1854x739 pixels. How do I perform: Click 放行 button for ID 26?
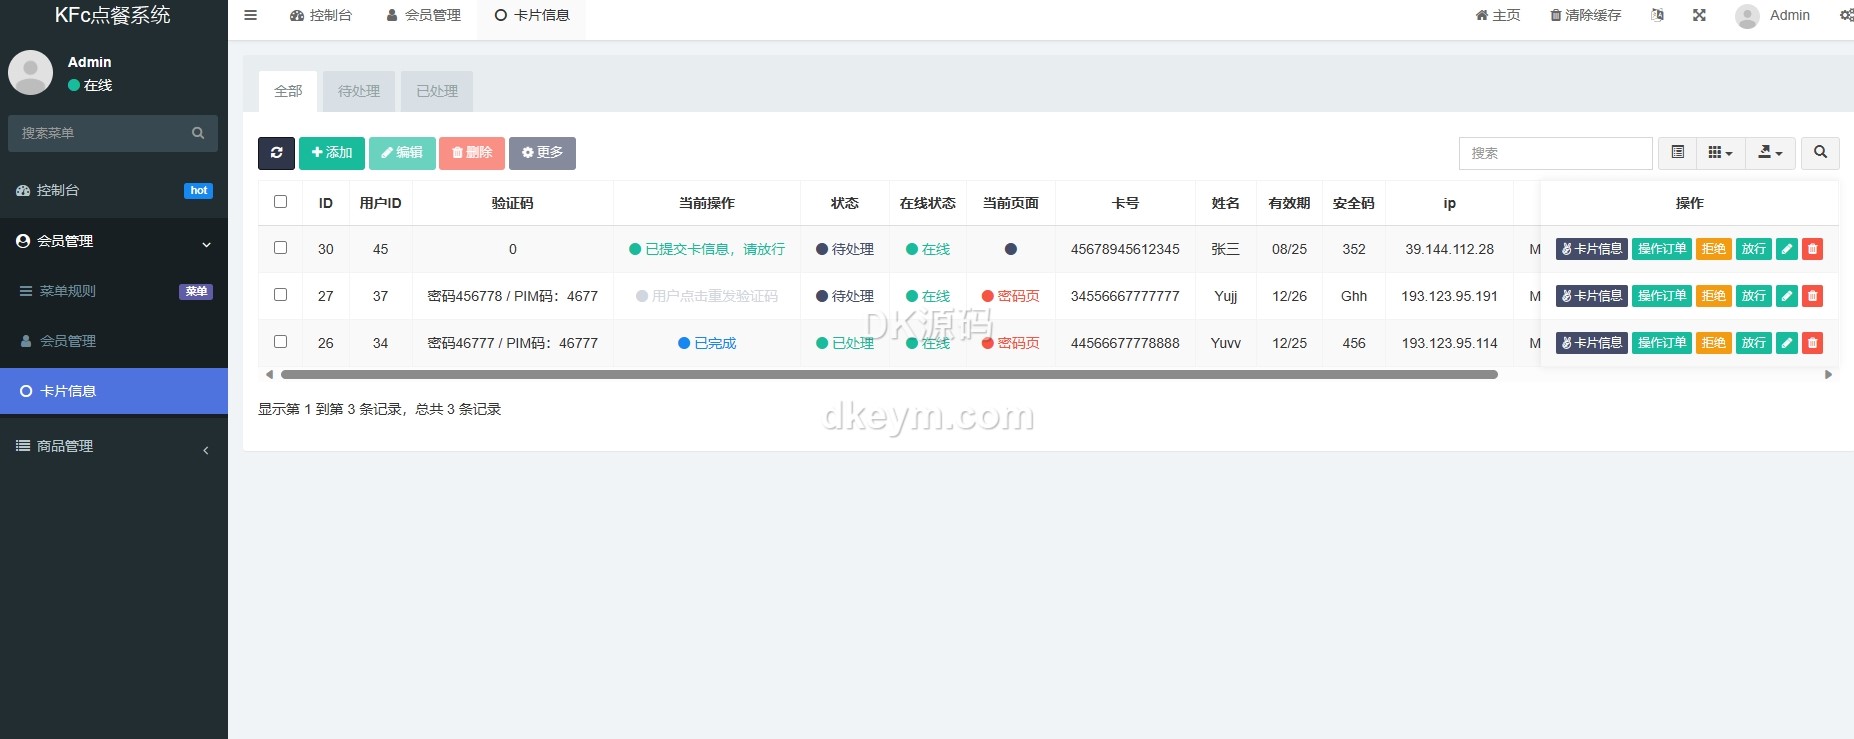pyautogui.click(x=1753, y=343)
